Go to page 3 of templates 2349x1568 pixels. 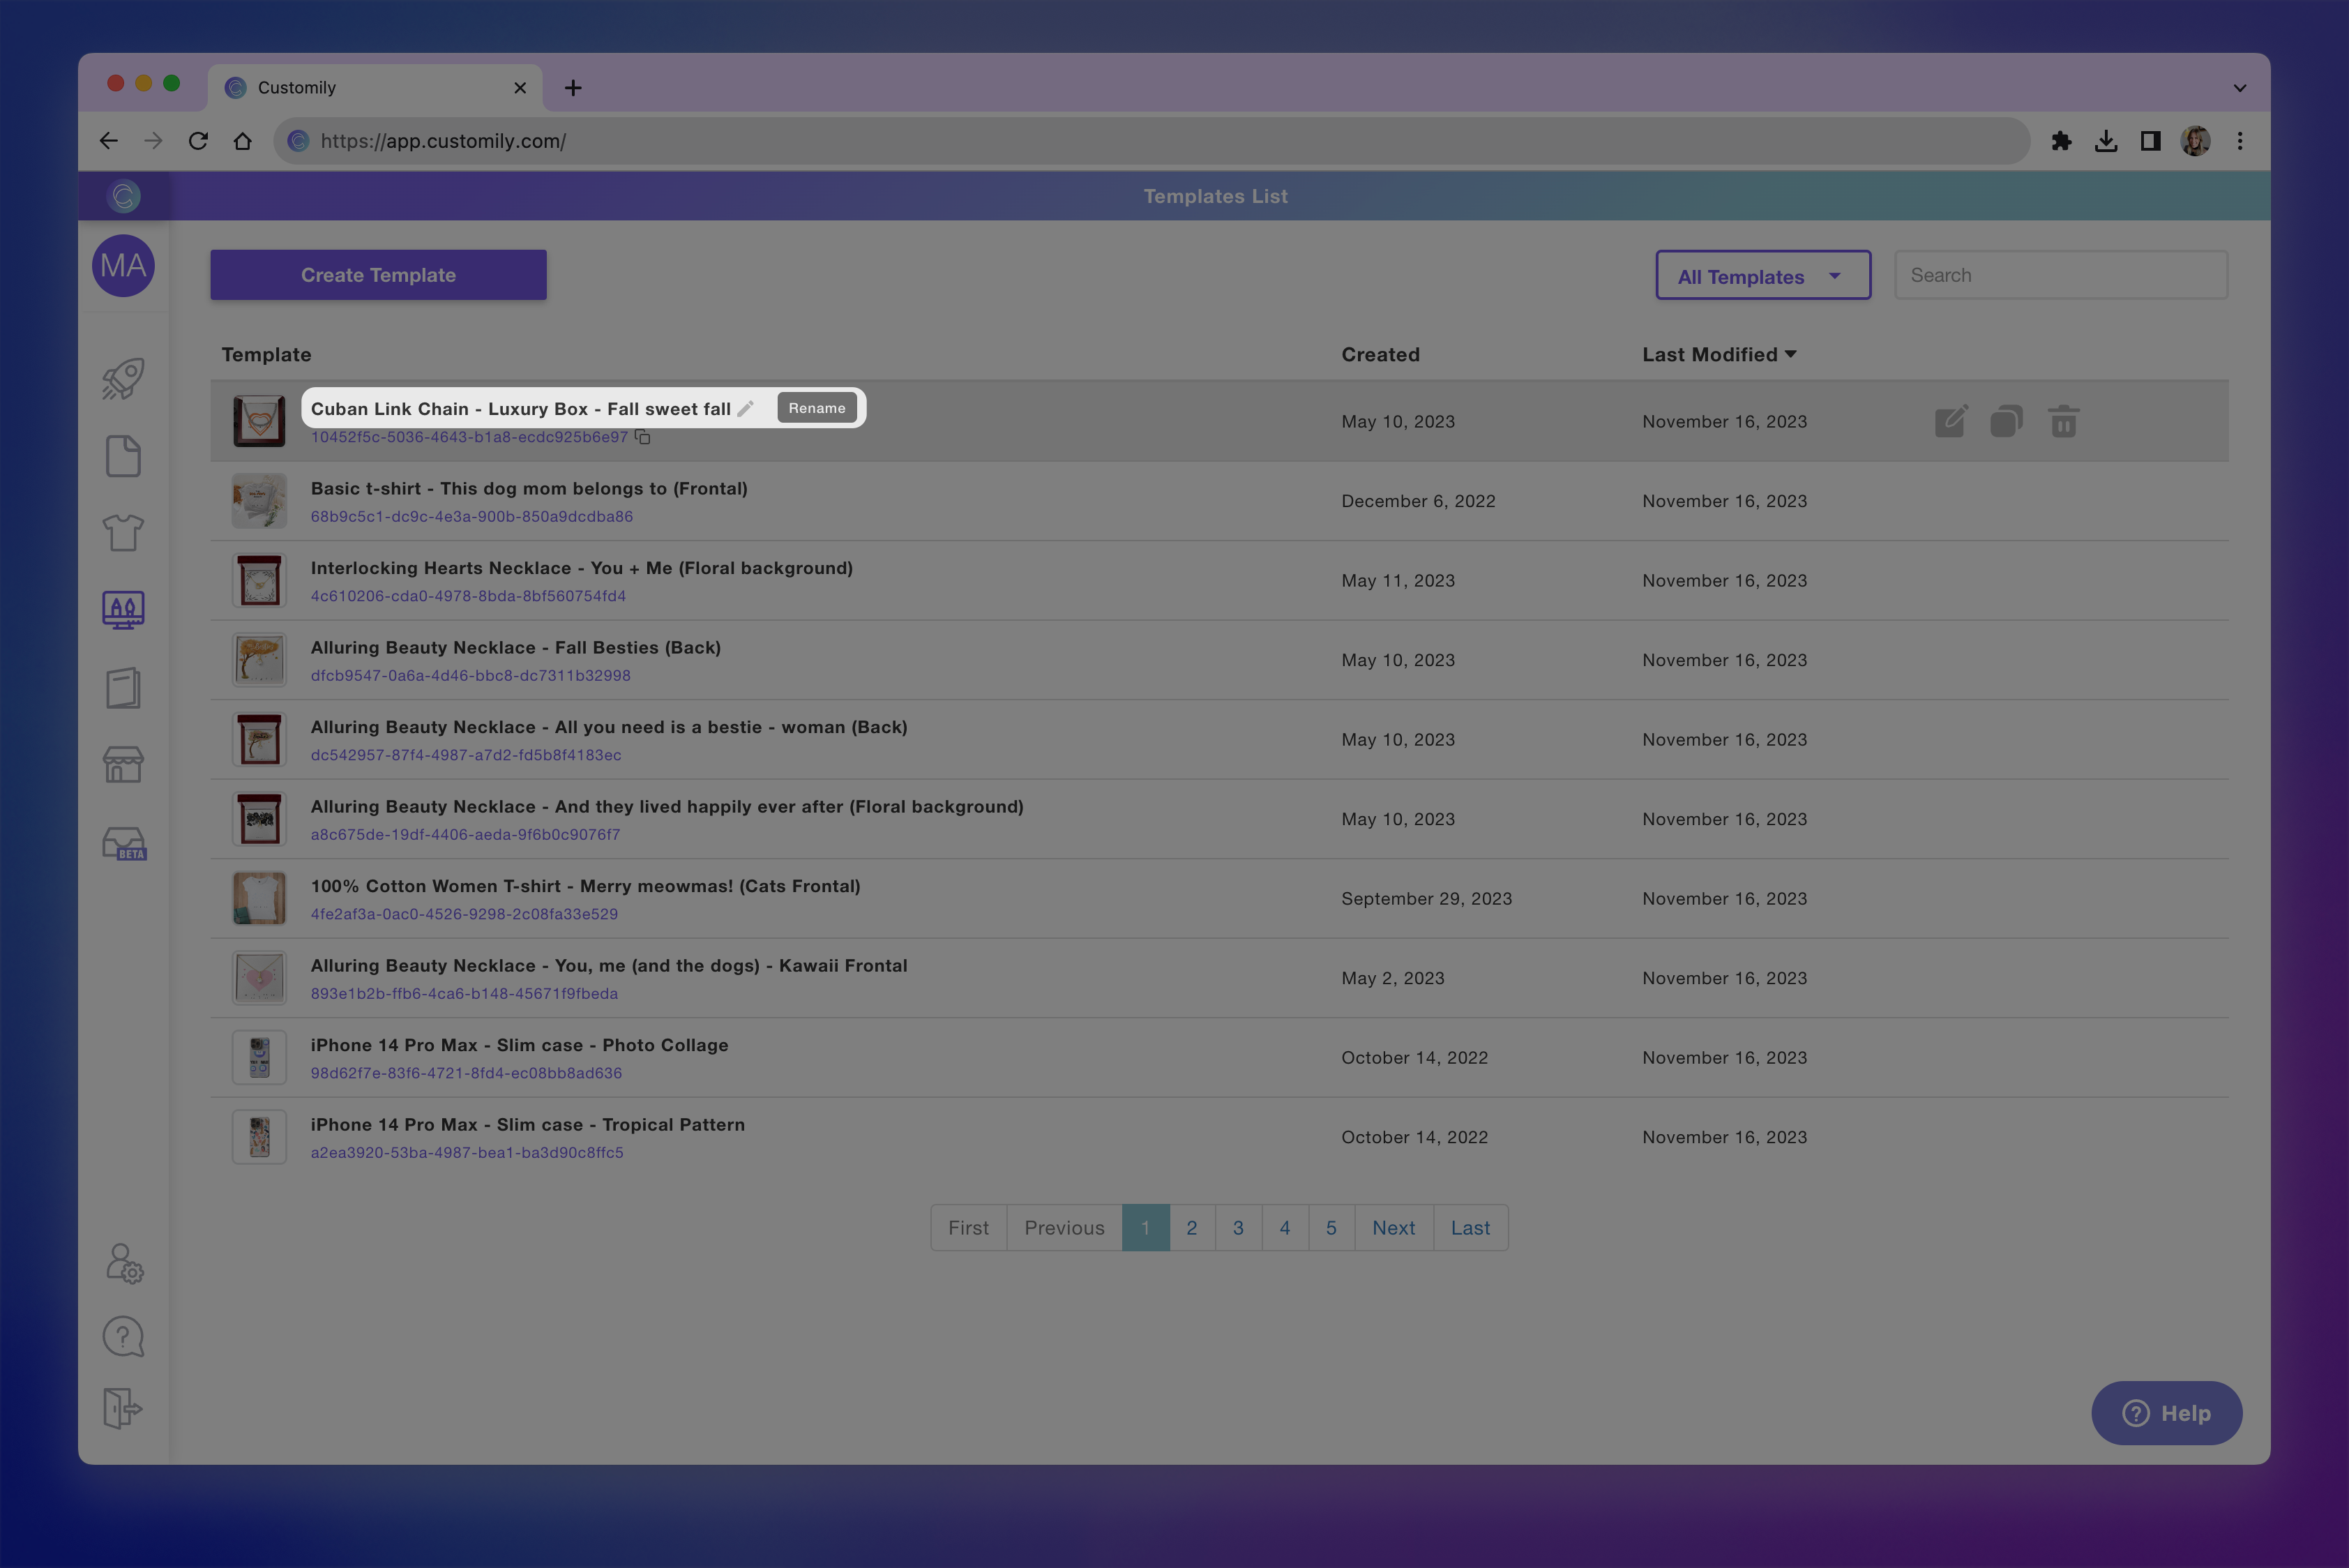tap(1238, 1227)
